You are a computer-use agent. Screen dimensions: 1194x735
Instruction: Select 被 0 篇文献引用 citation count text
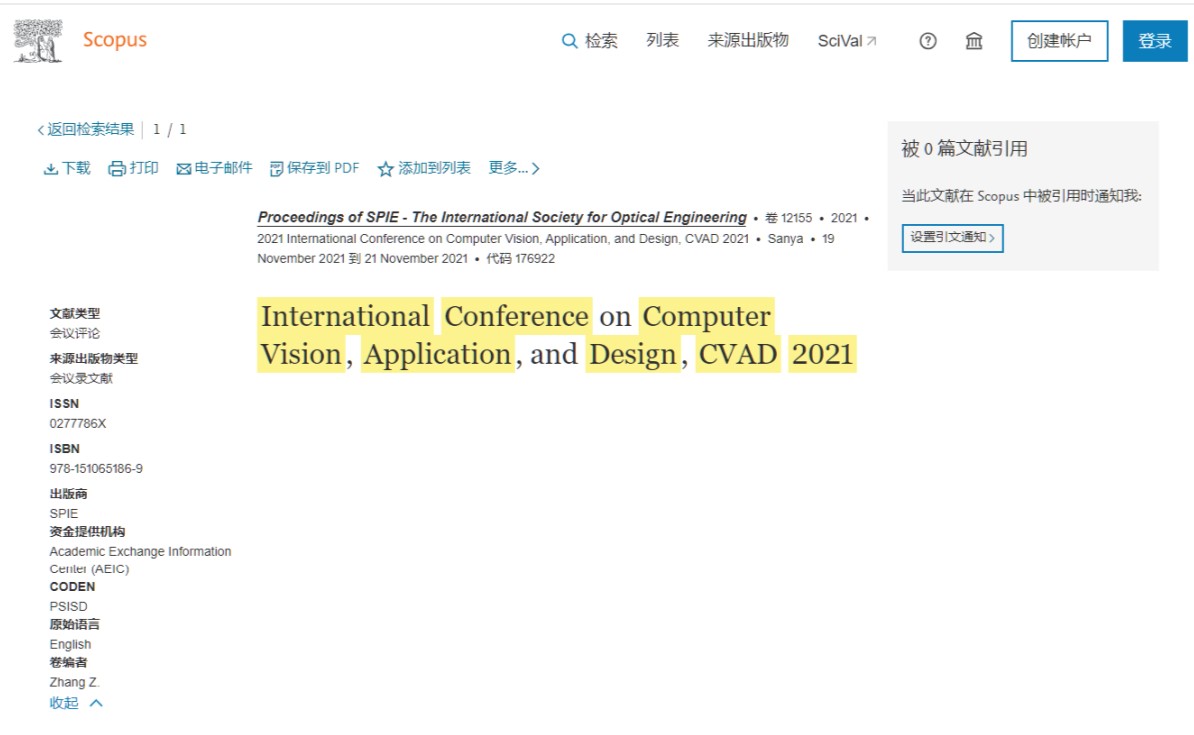click(x=964, y=149)
